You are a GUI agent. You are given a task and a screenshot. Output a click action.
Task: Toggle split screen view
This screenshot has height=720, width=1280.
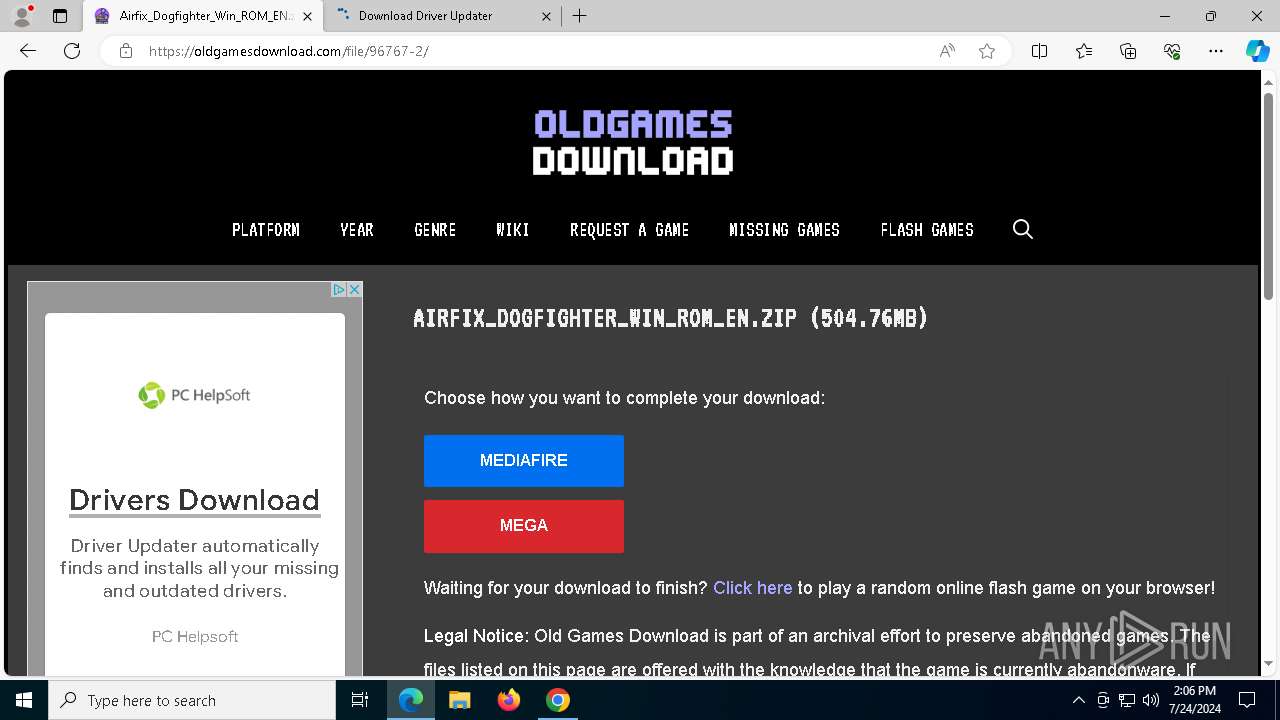[x=1040, y=51]
